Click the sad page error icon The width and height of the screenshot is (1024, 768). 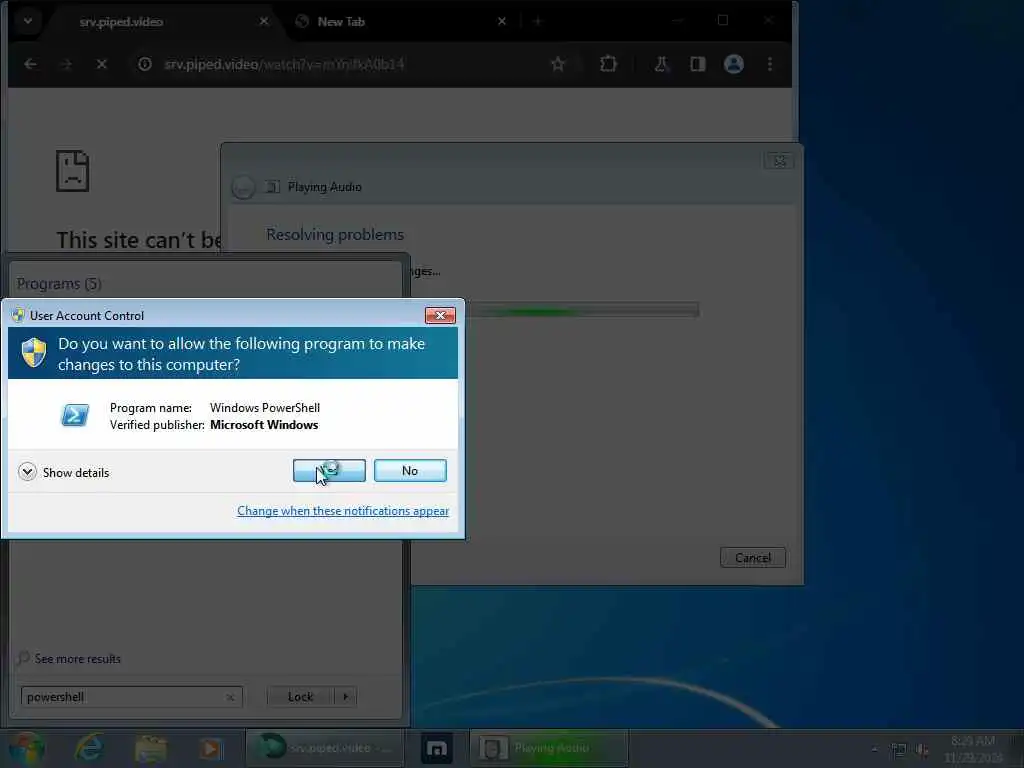(72, 171)
